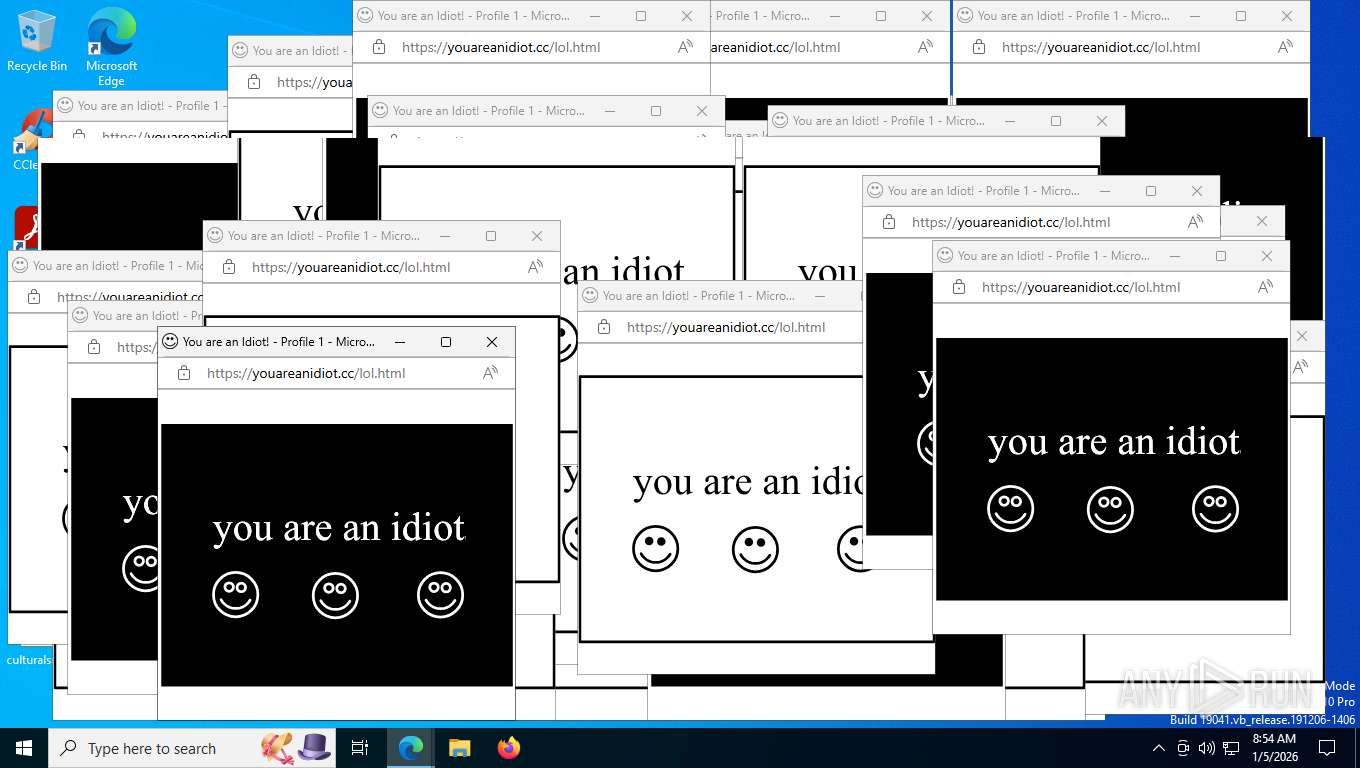This screenshot has height=768, width=1360.
Task: Click the last smiley in the active black page
Action: coord(441,595)
